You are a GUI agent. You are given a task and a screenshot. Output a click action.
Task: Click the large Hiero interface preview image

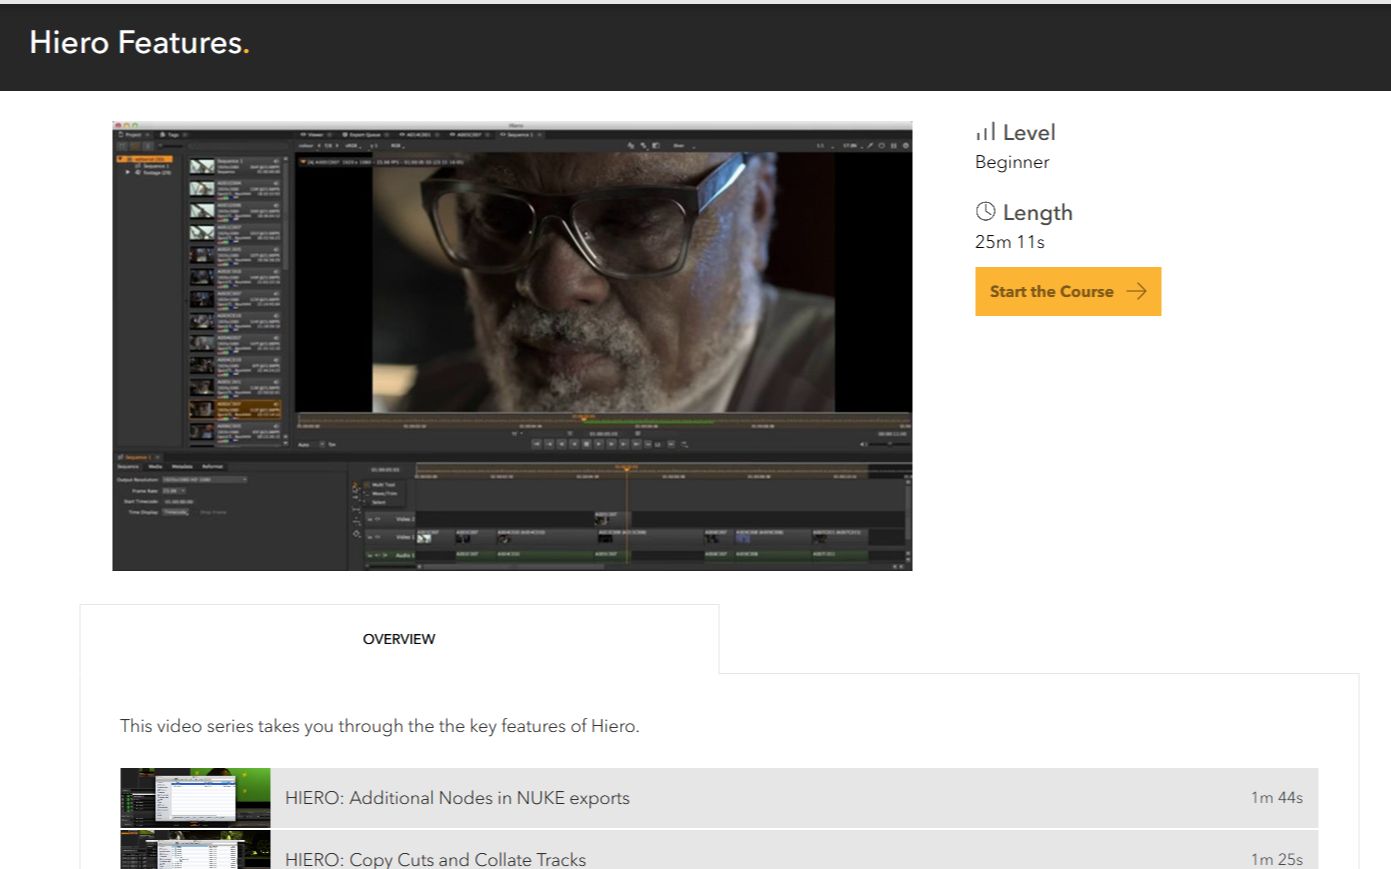[x=512, y=346]
